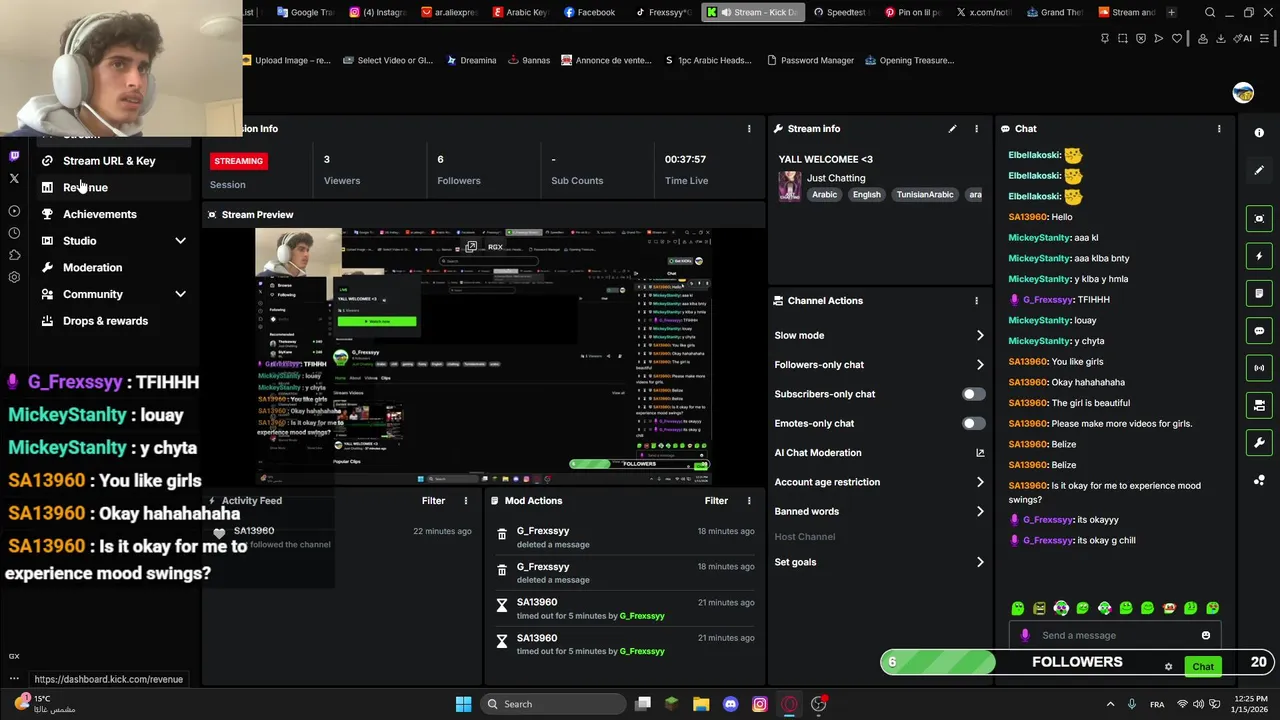Toggle Emotes-only chat switch
The width and height of the screenshot is (1280, 720).
tap(973, 424)
